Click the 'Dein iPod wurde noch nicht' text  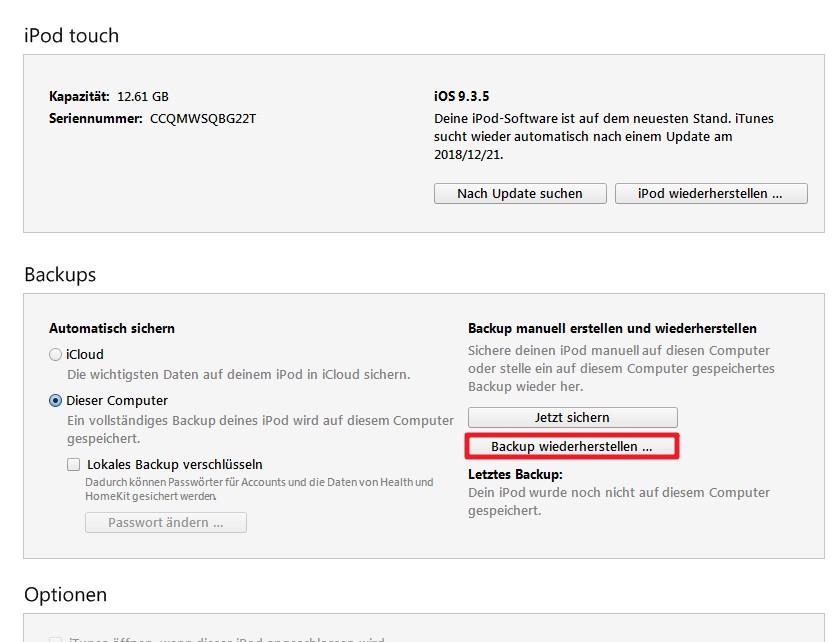[619, 501]
